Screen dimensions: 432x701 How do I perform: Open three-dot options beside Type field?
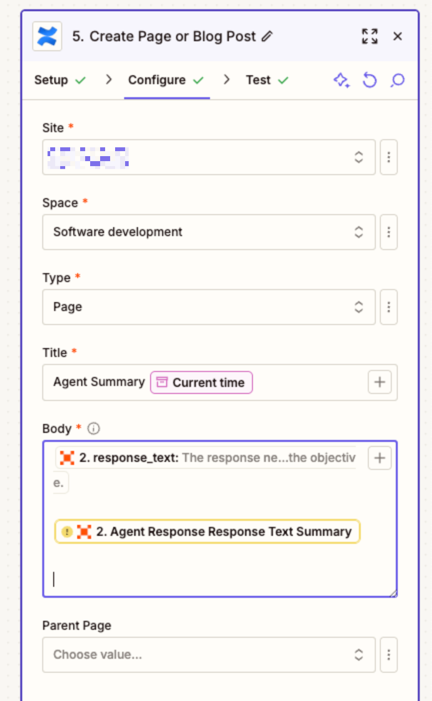[389, 307]
